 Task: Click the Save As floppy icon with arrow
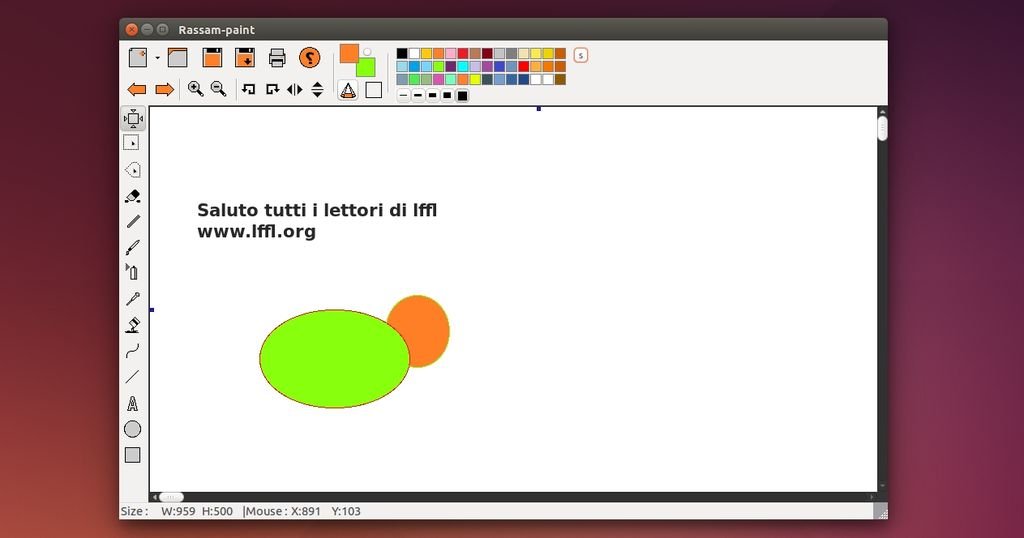tap(245, 58)
